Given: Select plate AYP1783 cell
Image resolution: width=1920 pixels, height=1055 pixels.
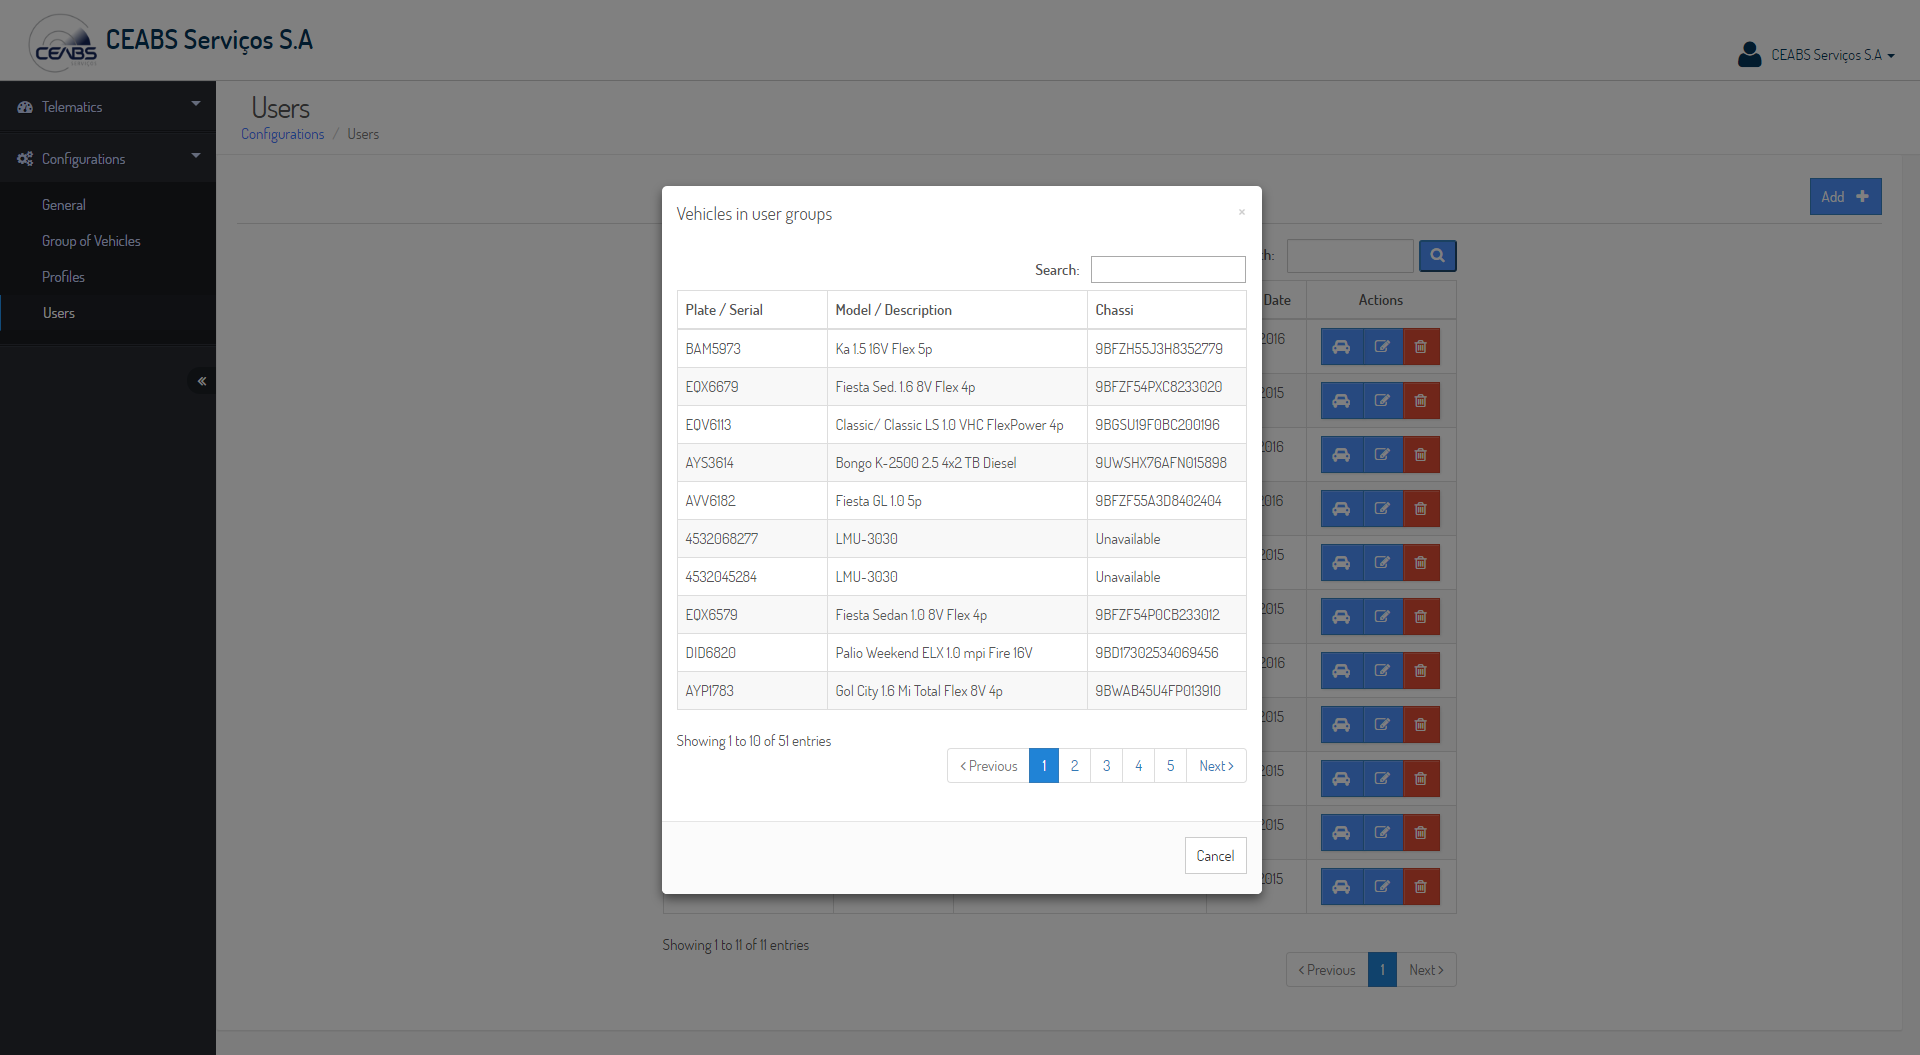Looking at the screenshot, I should coord(752,691).
